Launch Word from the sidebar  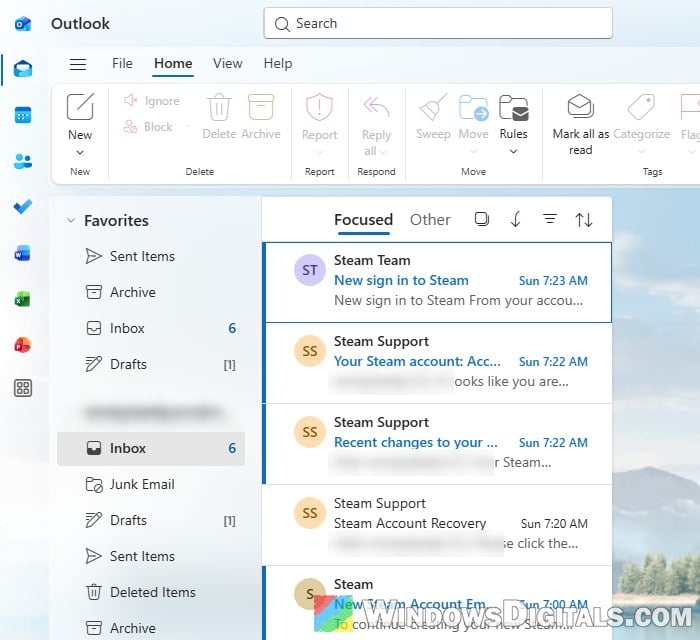23,253
